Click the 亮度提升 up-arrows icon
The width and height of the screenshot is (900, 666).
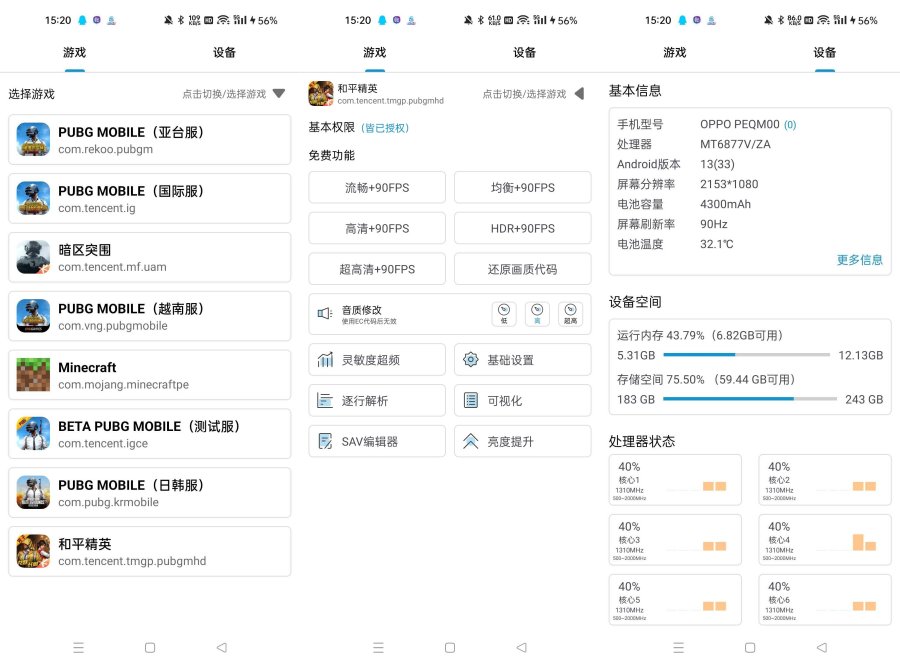coord(470,441)
